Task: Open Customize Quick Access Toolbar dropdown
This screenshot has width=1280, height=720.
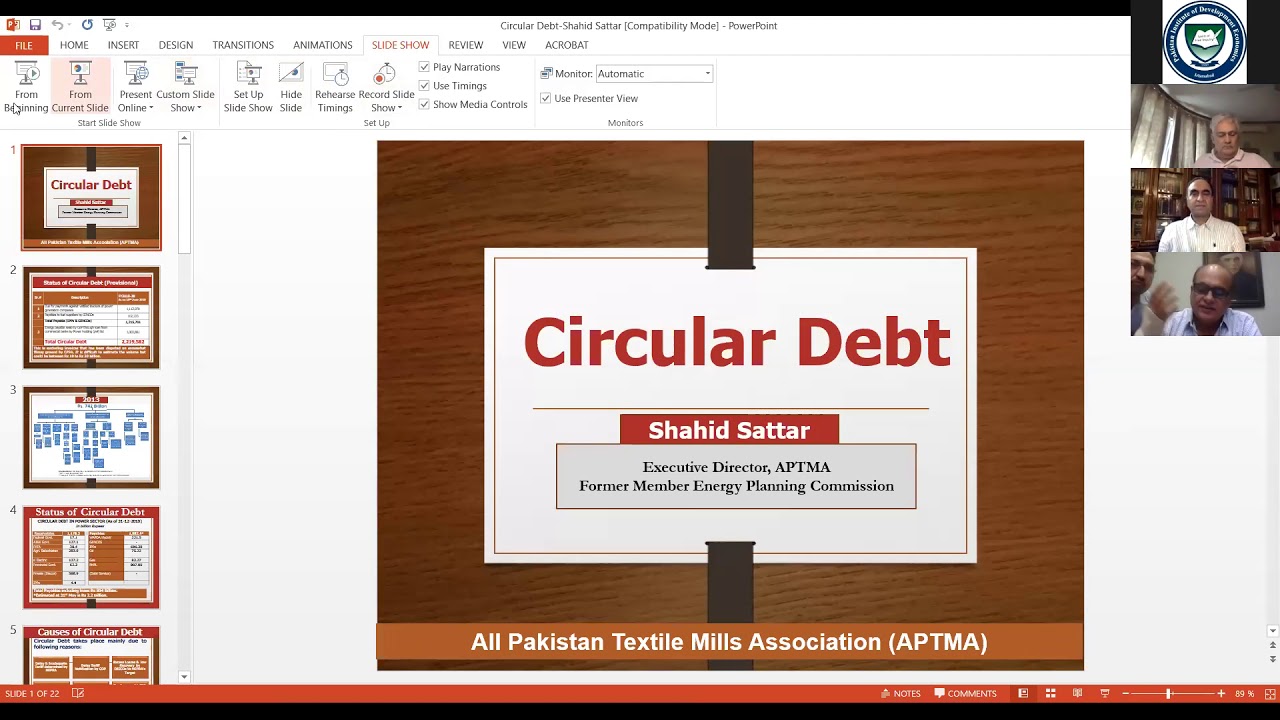Action: pyautogui.click(x=127, y=25)
